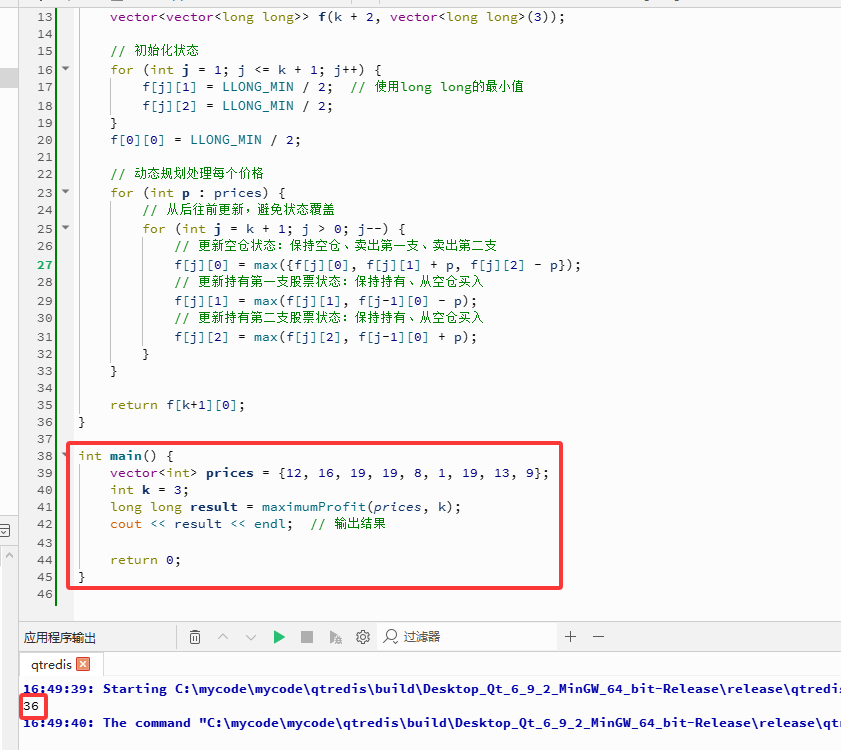The height and width of the screenshot is (750, 841).
Task: Open output pane settings with the gear icon
Action: click(363, 637)
